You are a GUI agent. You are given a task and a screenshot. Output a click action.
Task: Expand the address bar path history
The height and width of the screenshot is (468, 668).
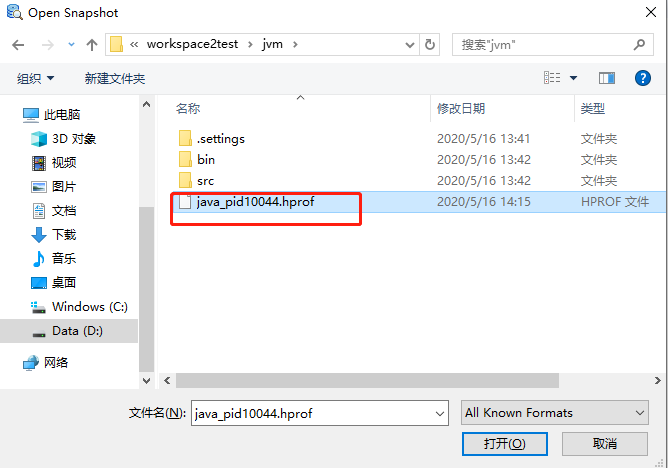click(x=409, y=45)
